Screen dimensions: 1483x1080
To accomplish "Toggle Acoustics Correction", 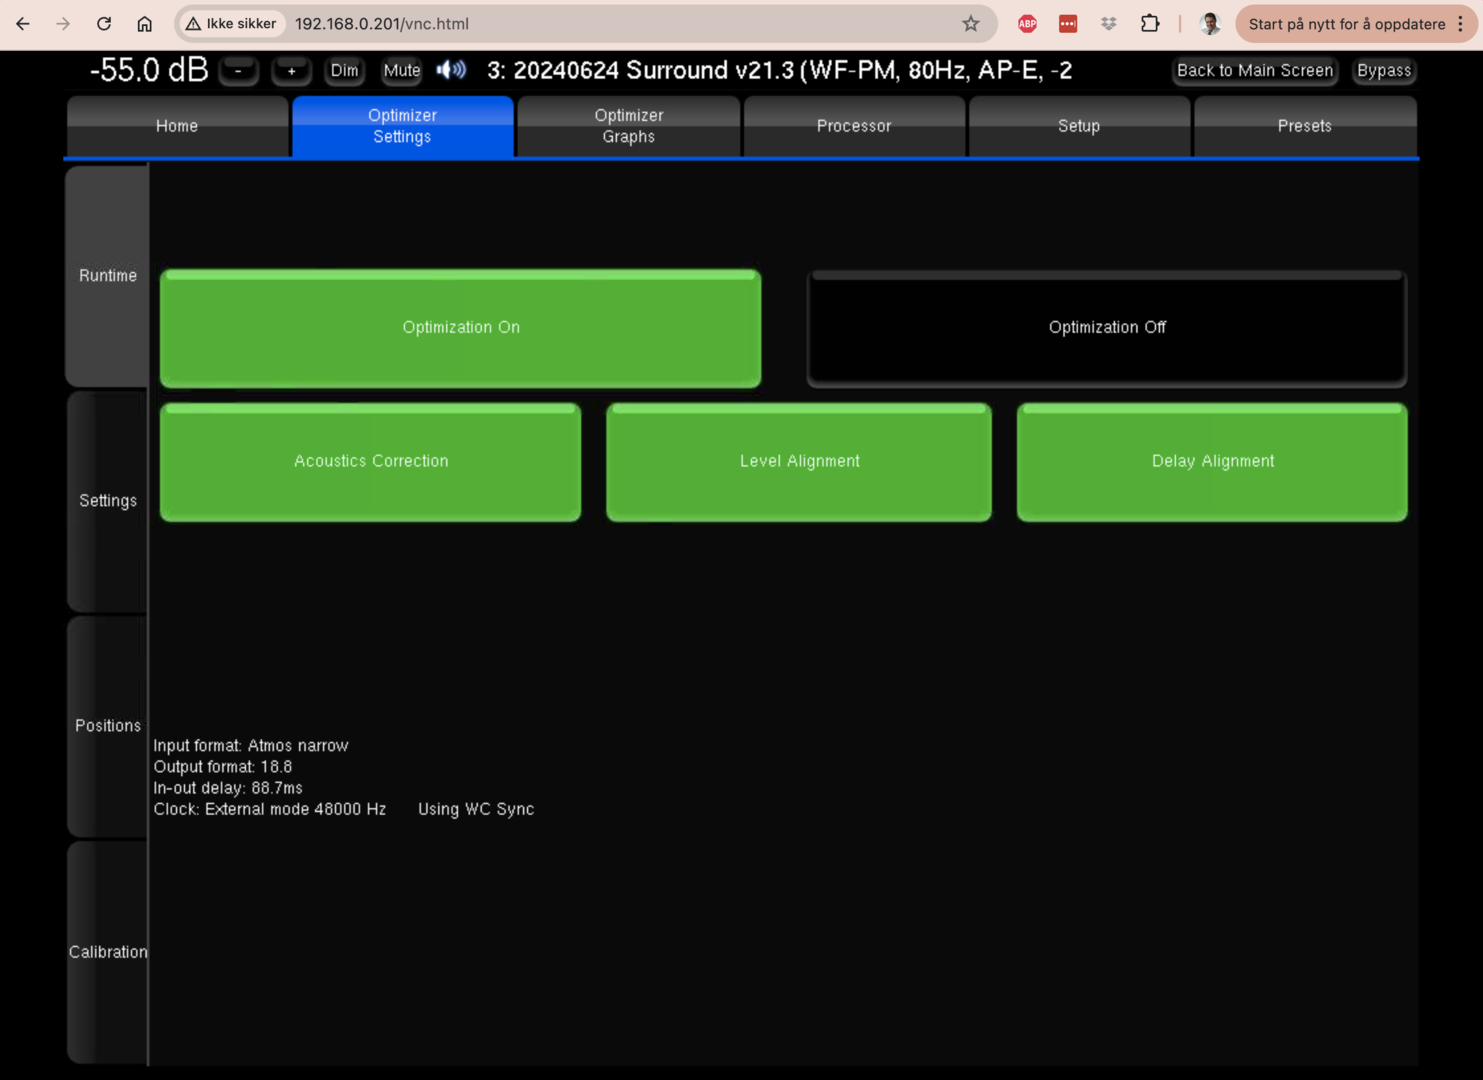I will (x=371, y=462).
